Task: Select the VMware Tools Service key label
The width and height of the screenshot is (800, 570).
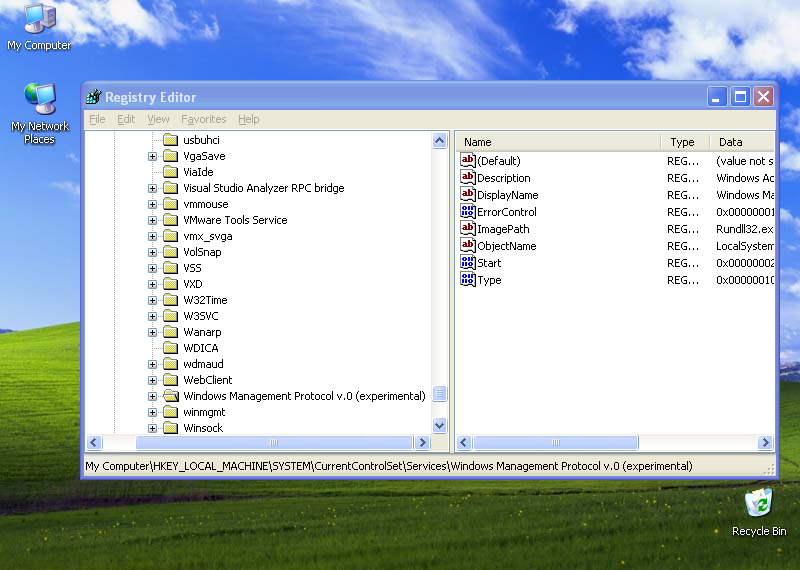Action: pyautogui.click(x=235, y=220)
